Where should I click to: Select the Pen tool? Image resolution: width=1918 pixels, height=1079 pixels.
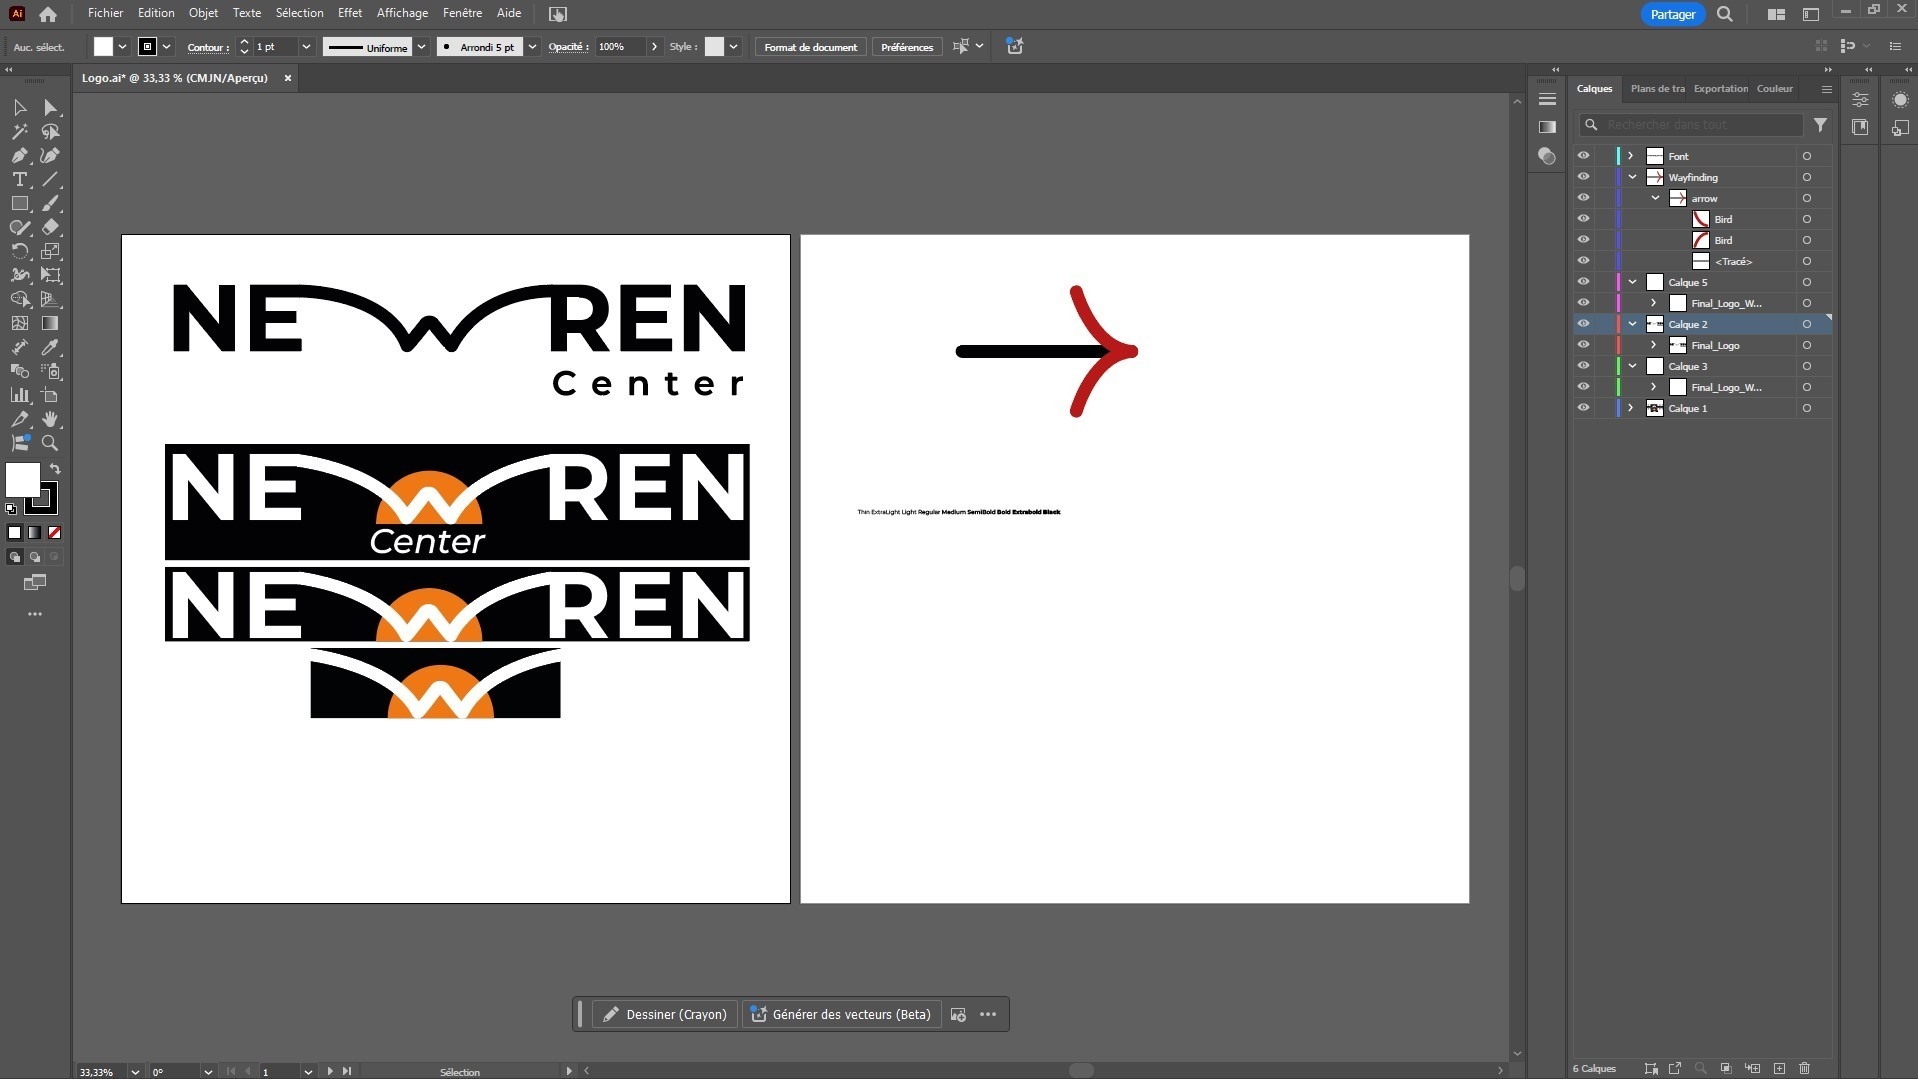point(19,155)
